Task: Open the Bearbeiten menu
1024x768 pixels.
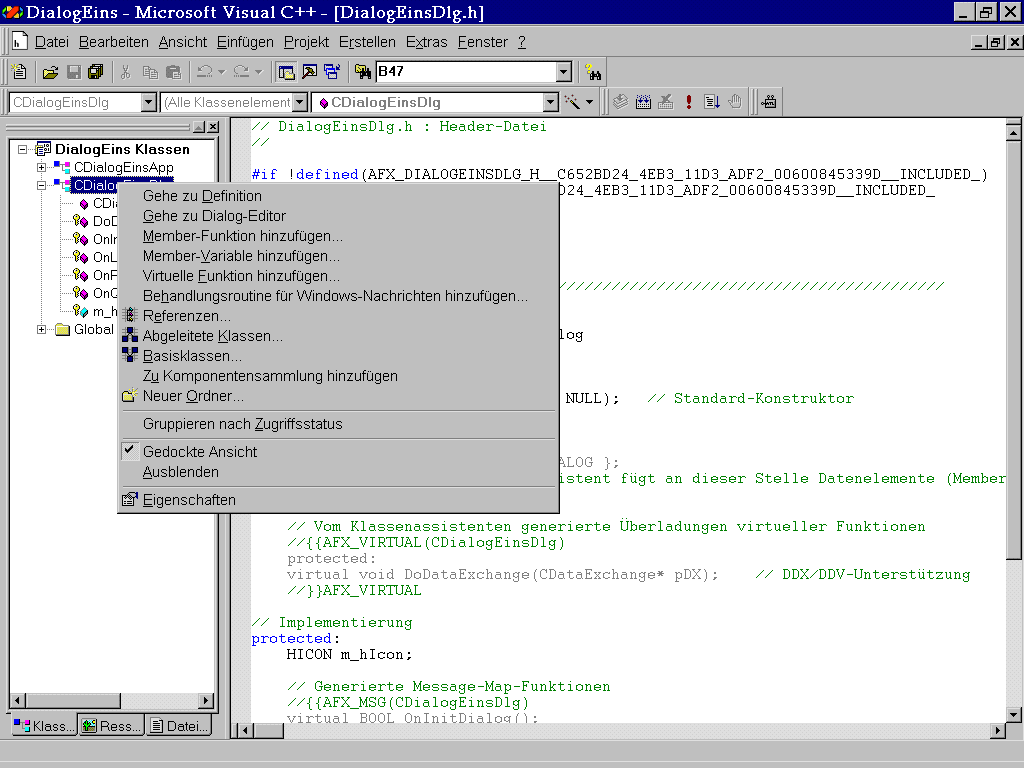Action: (x=114, y=42)
